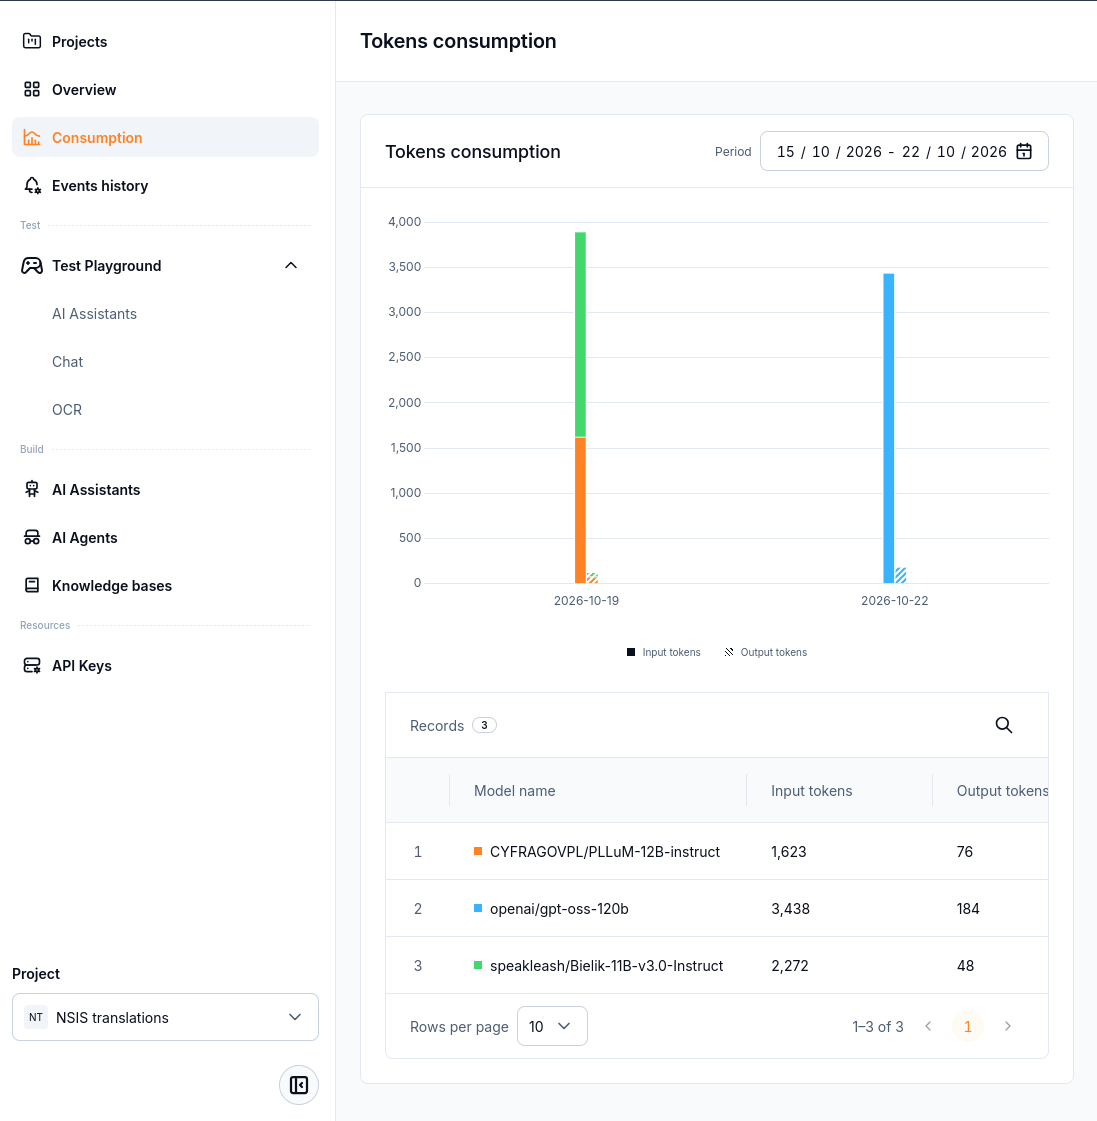Open OCR under Test Playground
Viewport: 1097px width, 1121px height.
tap(67, 410)
